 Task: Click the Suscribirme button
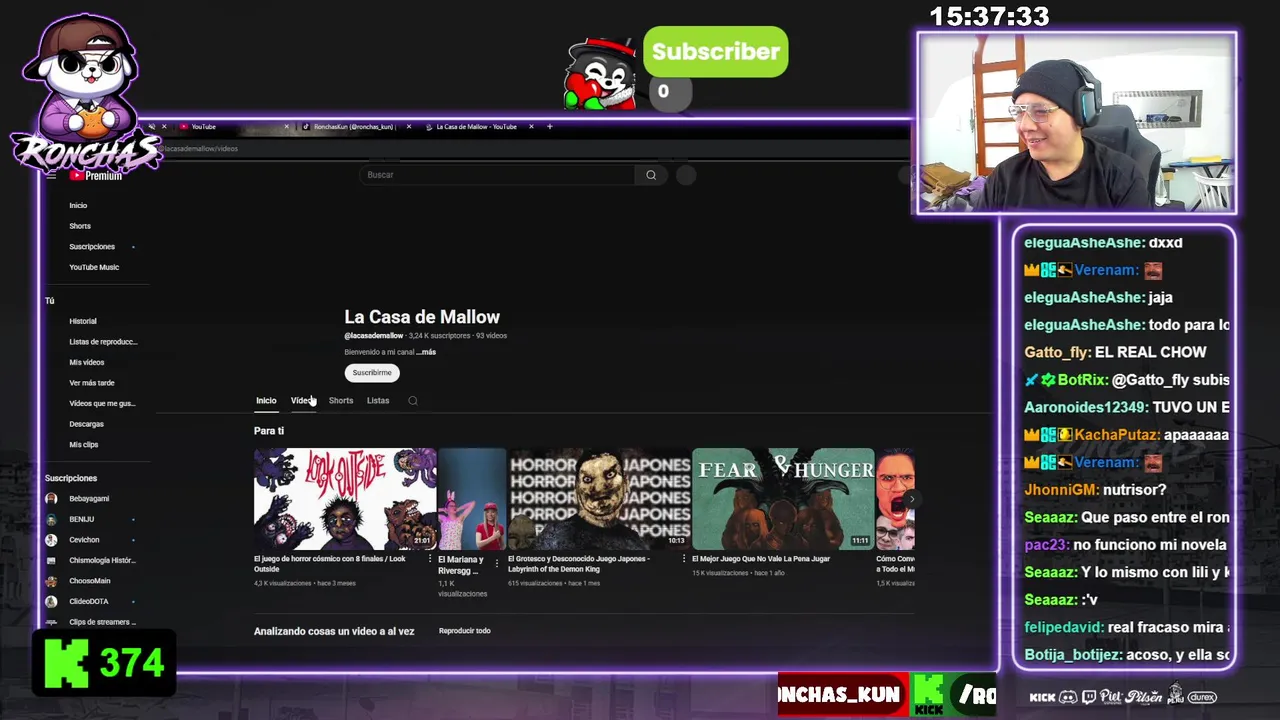coord(372,373)
